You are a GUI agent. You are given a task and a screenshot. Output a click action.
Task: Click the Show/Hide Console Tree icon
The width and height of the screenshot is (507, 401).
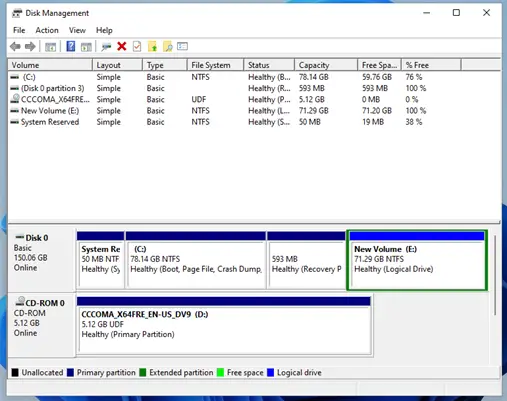click(x=51, y=47)
